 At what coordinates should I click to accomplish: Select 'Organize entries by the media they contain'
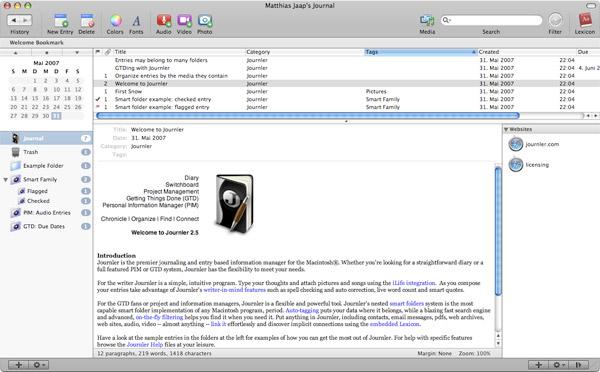(347, 76)
